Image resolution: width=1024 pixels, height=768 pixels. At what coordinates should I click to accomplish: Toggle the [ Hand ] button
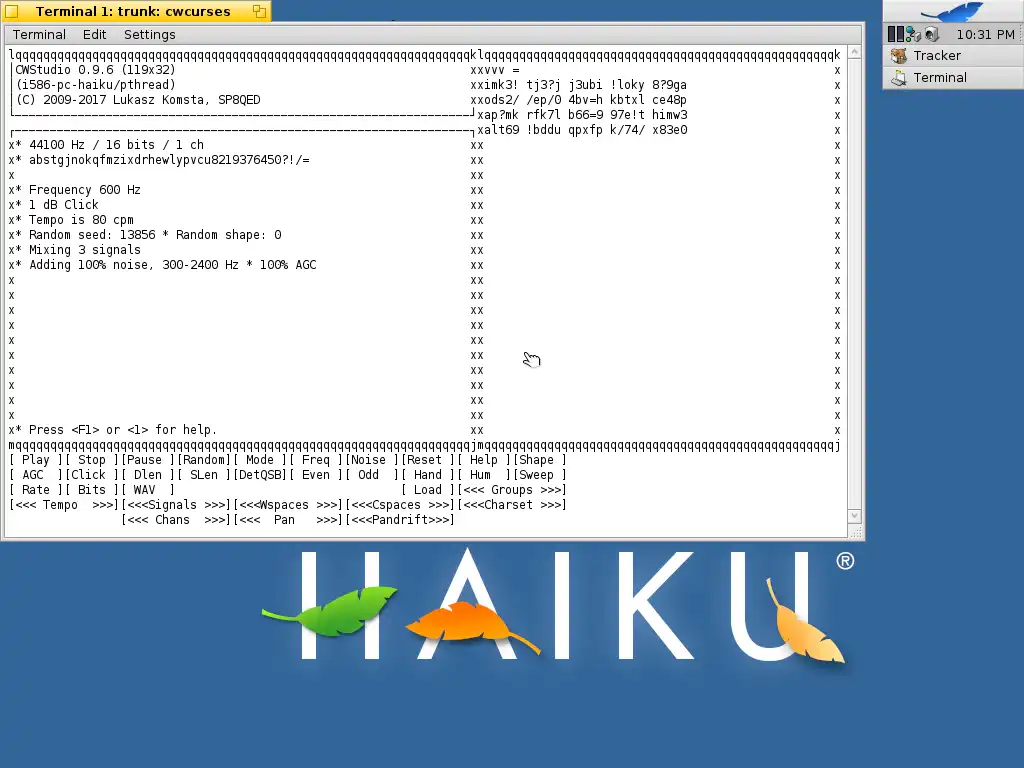coord(429,475)
